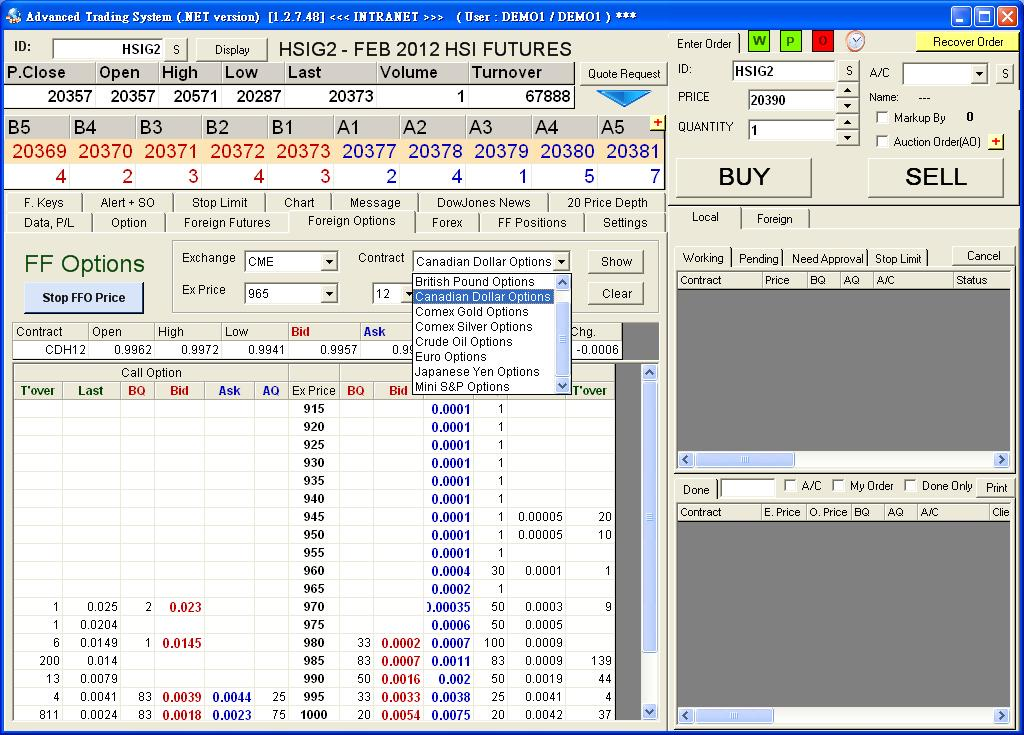Expand the Exchange CME dropdown
This screenshot has height=735, width=1024.
[329, 262]
